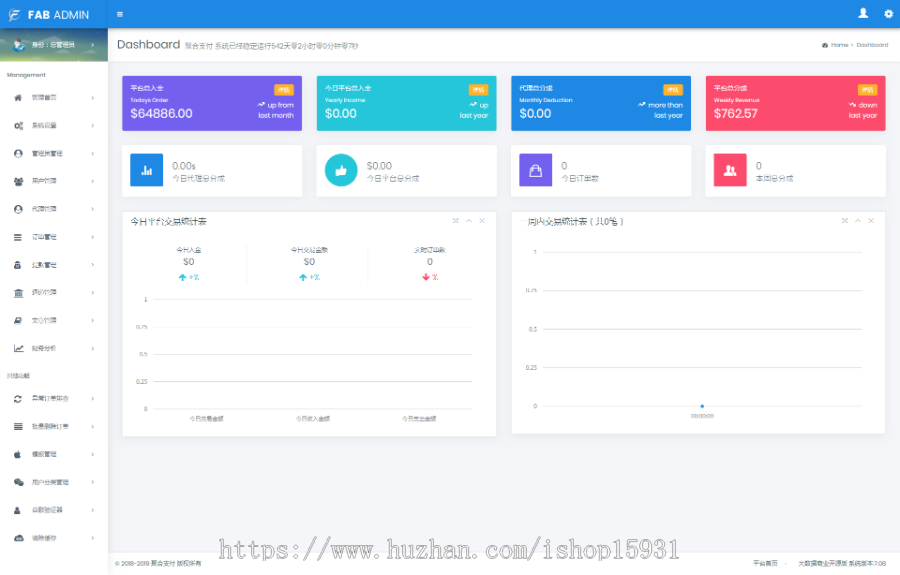Click the home icon in Management sidebar
The width and height of the screenshot is (900, 575).
pyautogui.click(x=18, y=98)
